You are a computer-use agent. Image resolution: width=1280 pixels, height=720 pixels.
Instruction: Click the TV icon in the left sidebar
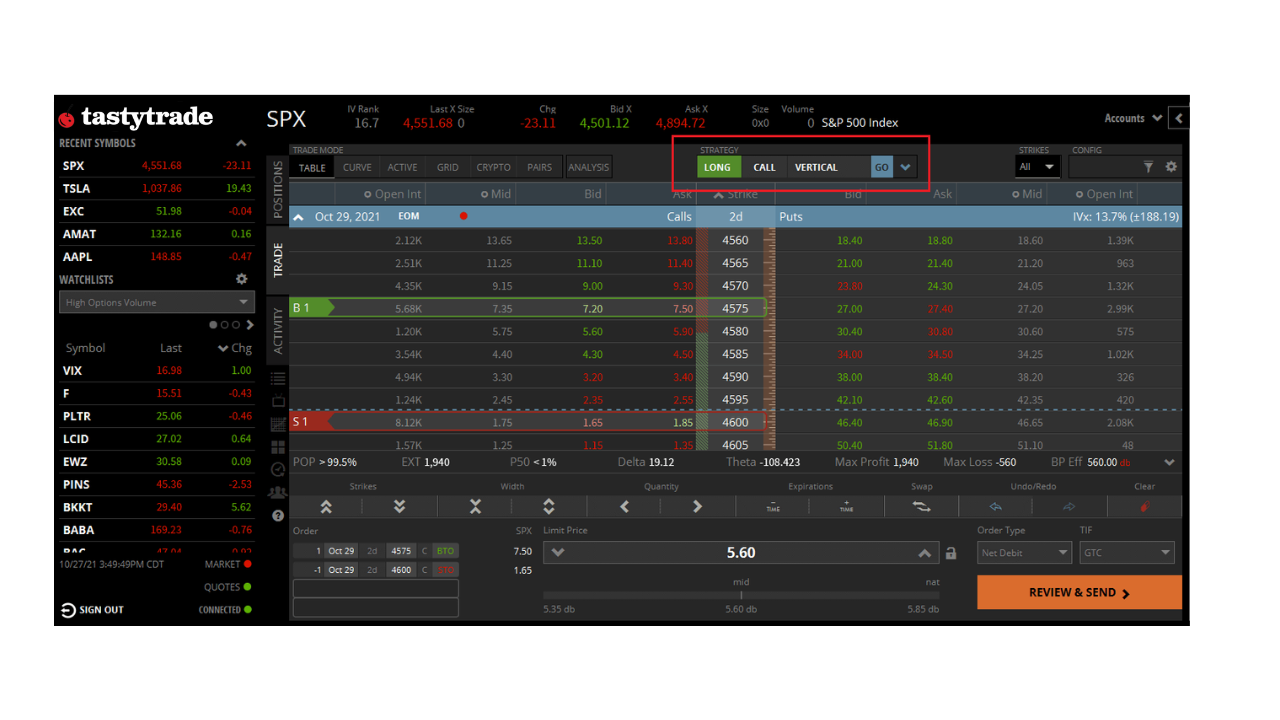click(x=278, y=401)
